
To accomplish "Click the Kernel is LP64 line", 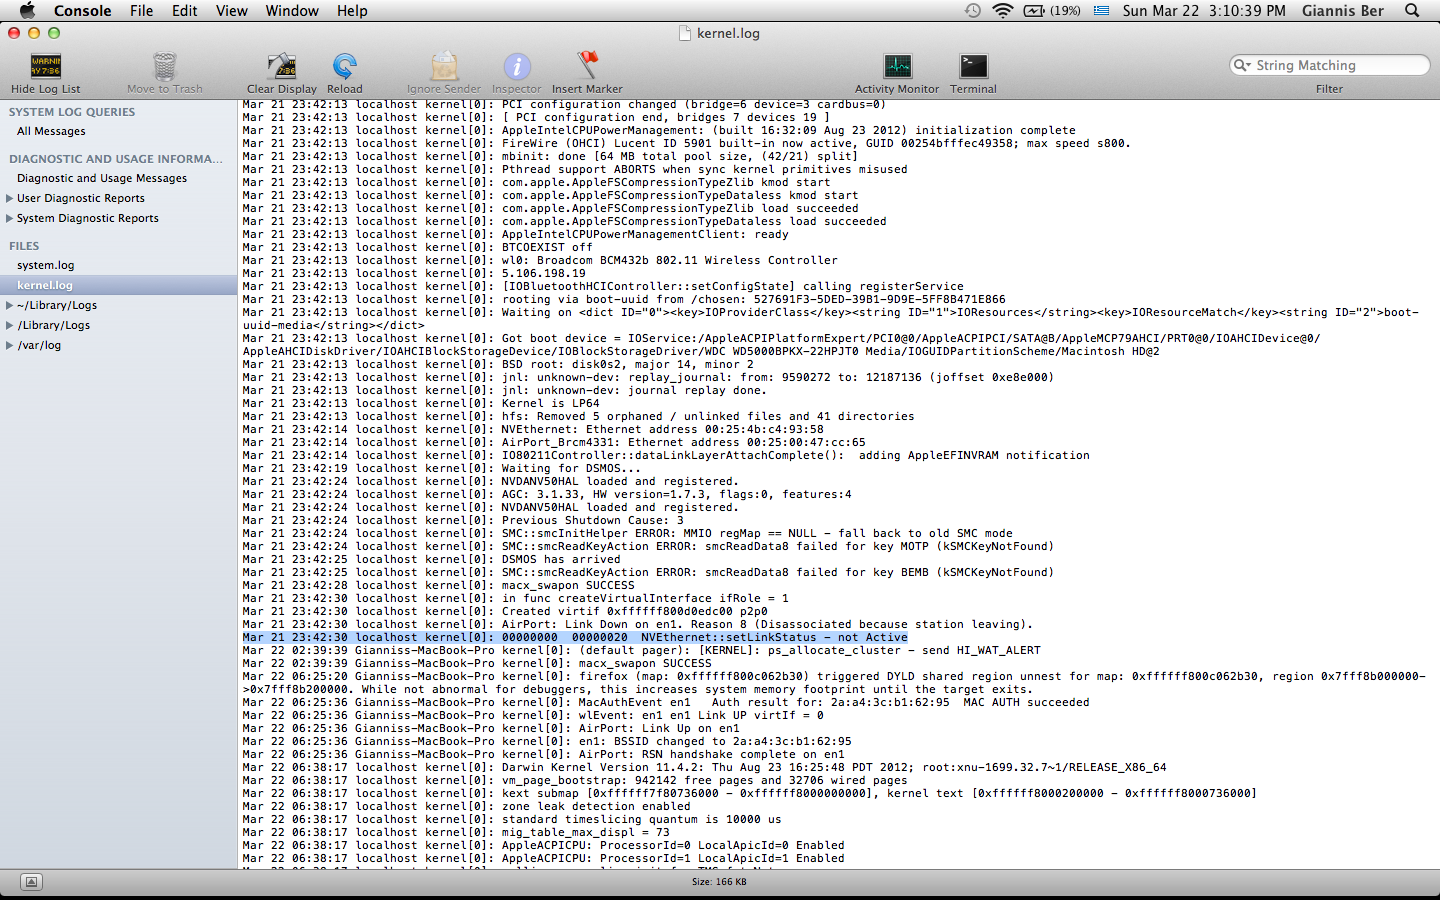I will (x=421, y=403).
